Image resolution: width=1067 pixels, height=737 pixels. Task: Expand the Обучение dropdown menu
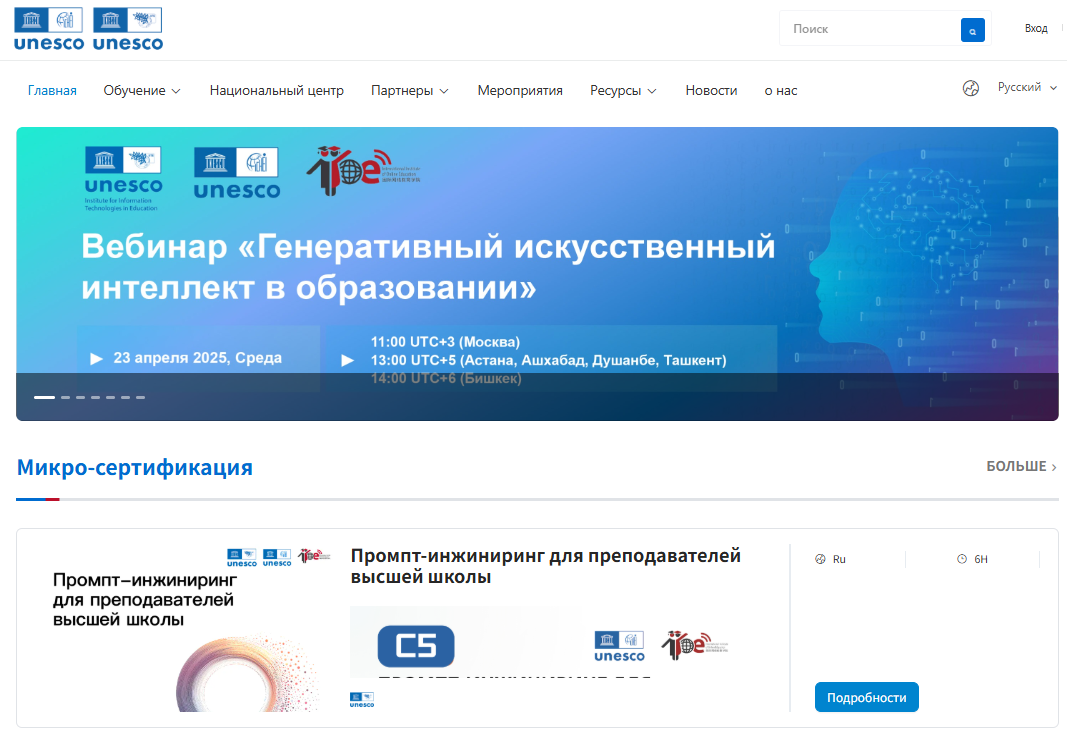coord(142,90)
